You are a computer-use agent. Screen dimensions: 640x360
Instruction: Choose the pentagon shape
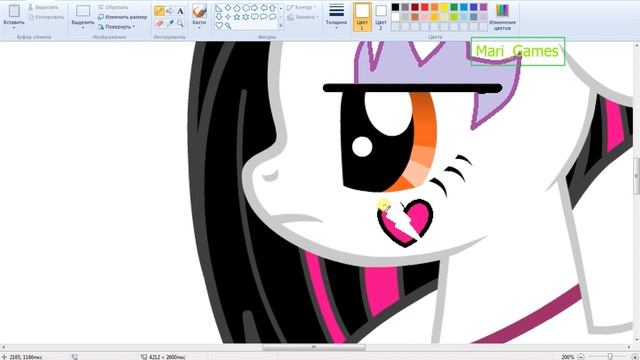(237, 8)
